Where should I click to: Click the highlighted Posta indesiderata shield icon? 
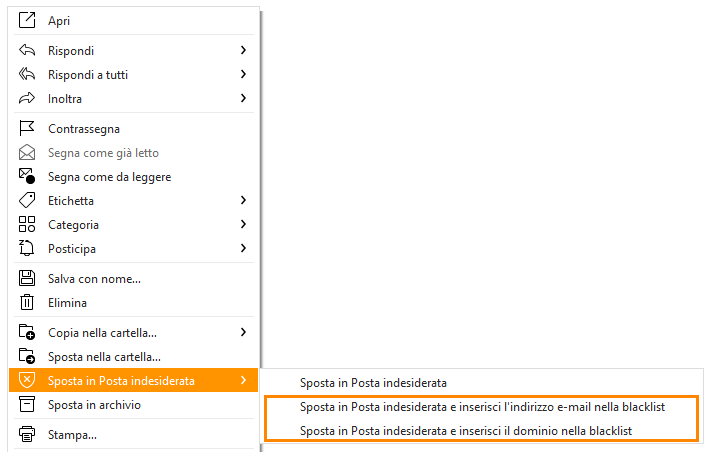[x=27, y=380]
